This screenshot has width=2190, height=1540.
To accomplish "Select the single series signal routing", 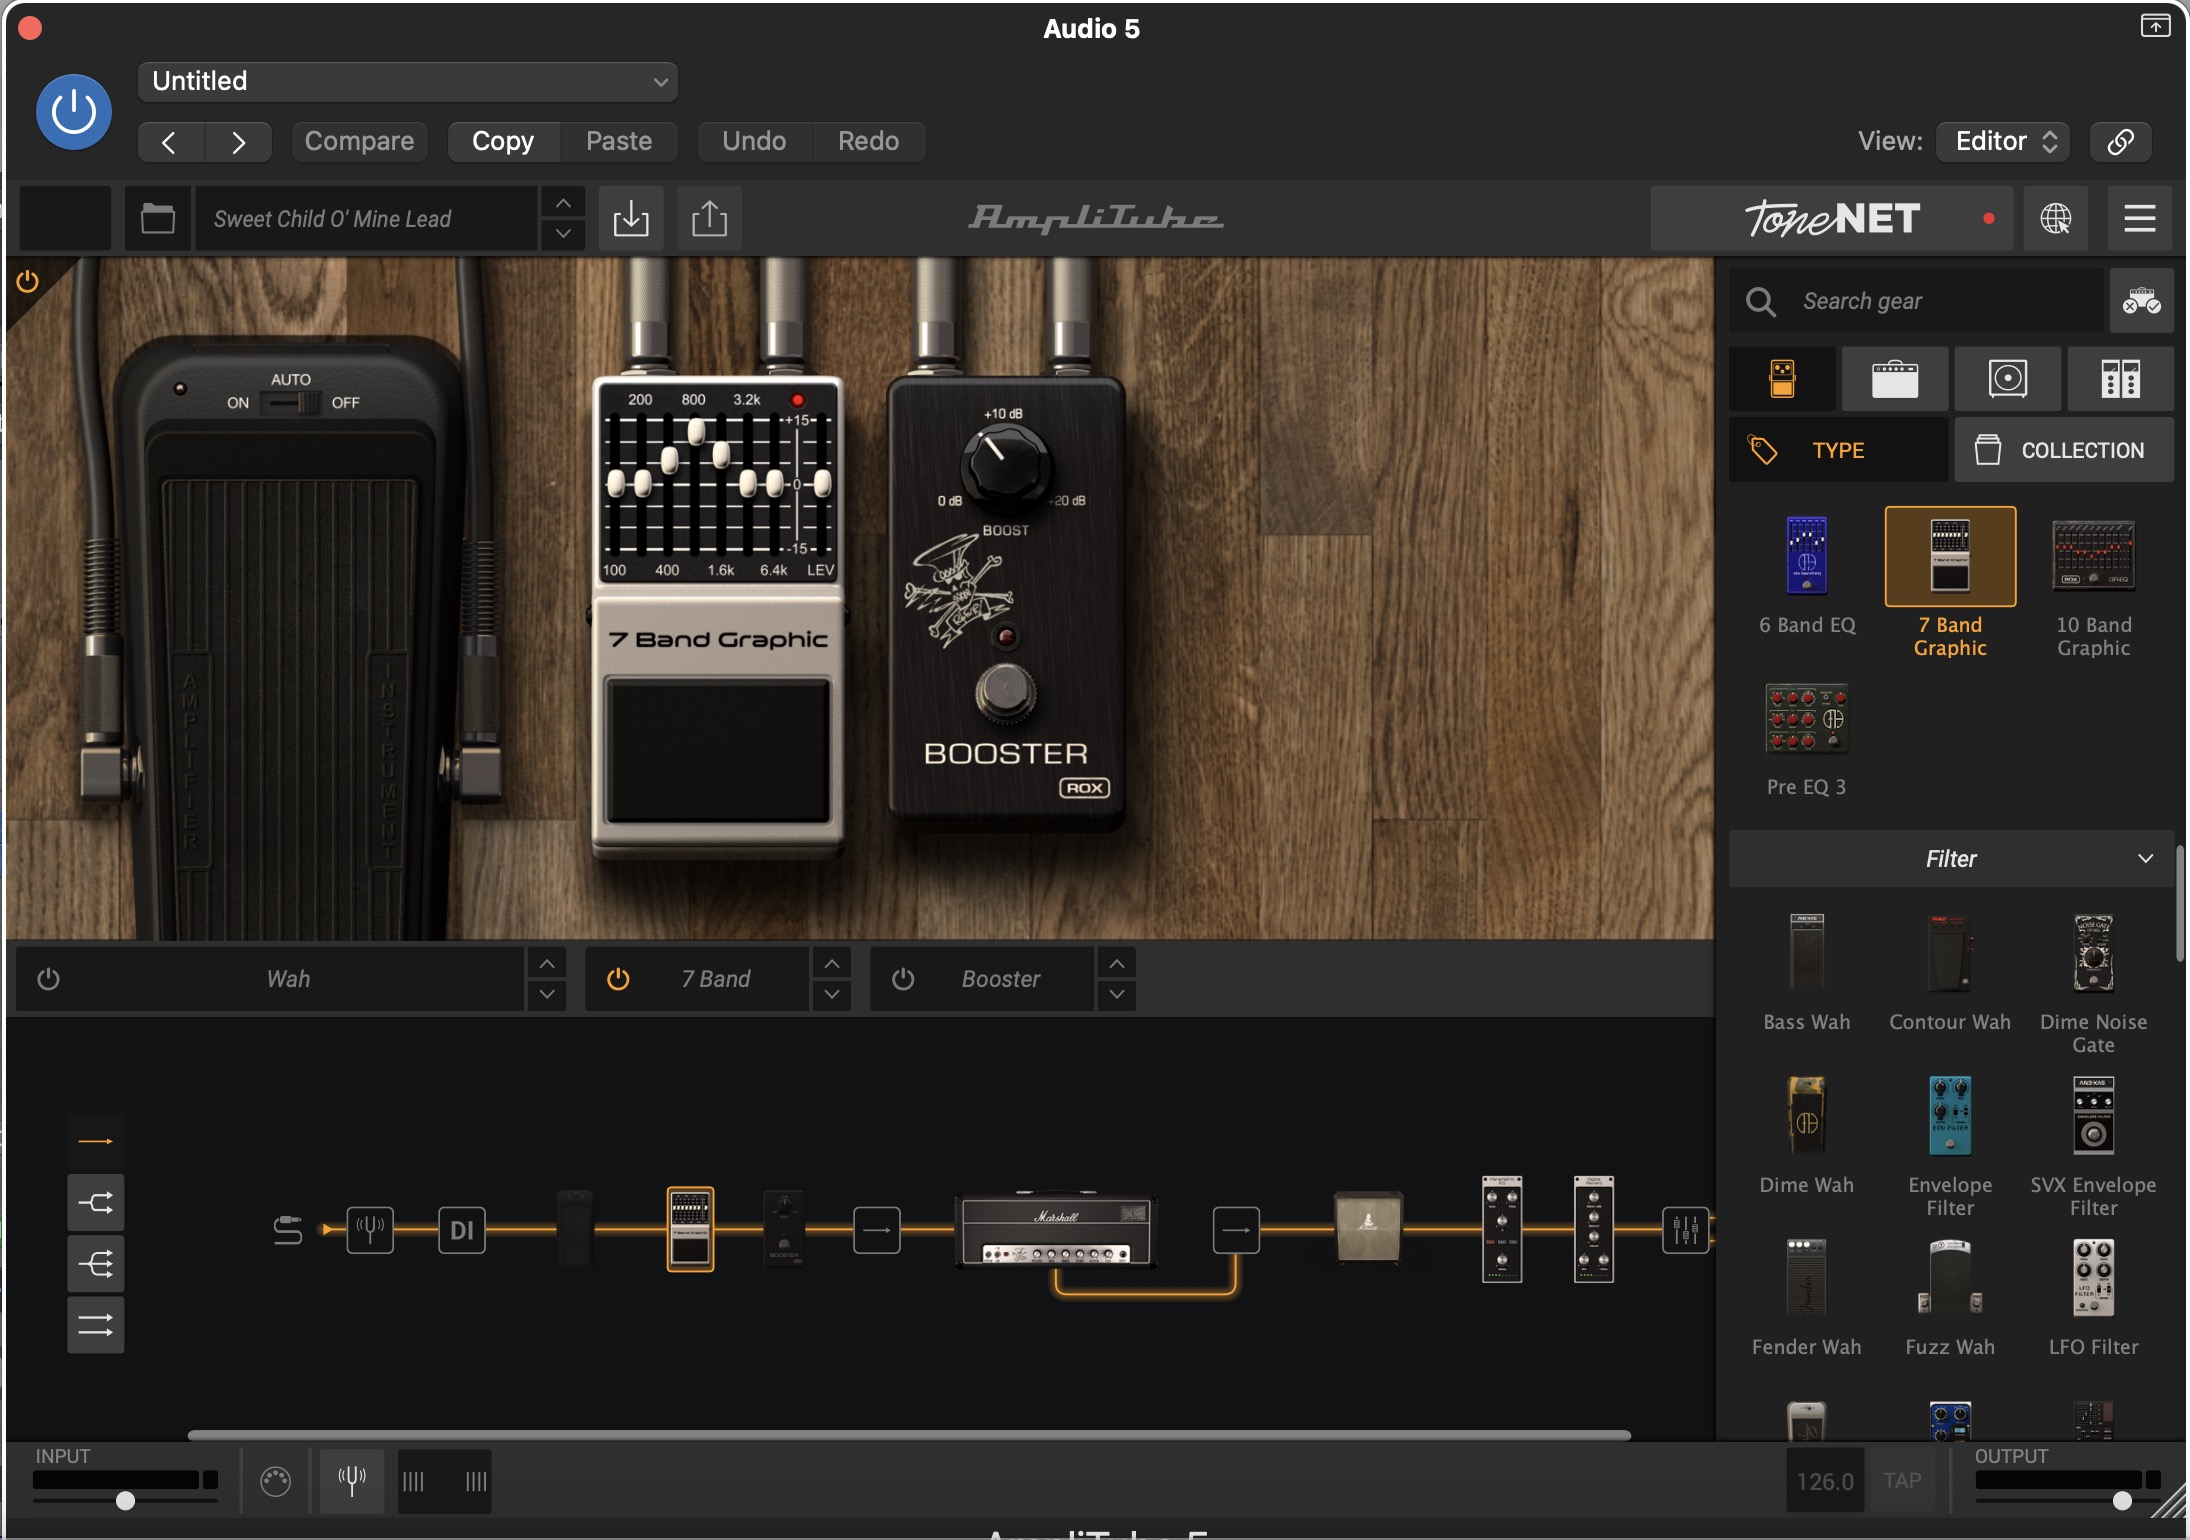I will (96, 1141).
